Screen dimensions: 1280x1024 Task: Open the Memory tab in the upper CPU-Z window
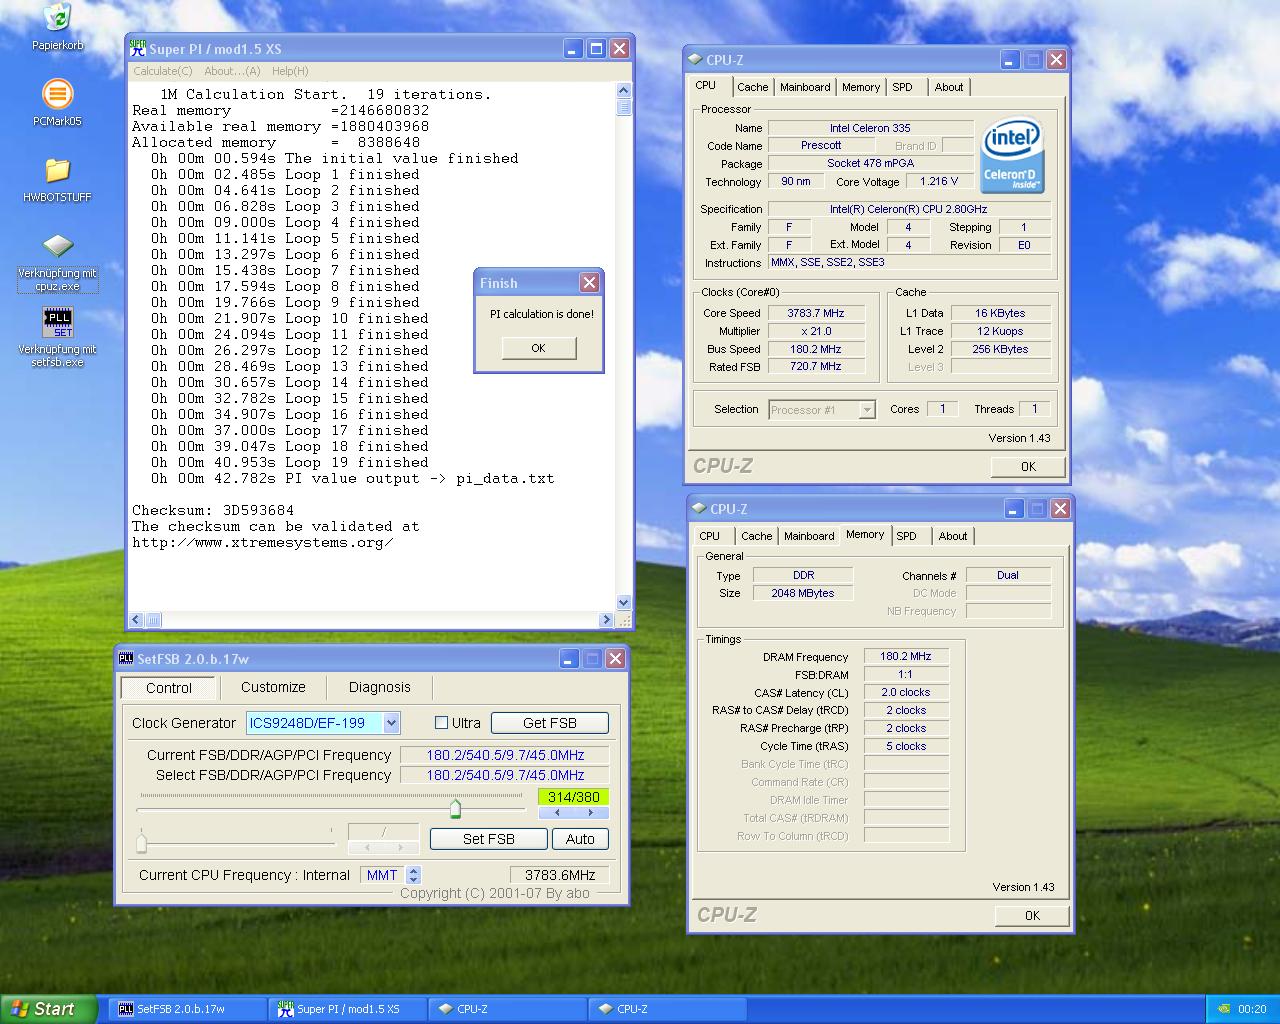pos(861,87)
